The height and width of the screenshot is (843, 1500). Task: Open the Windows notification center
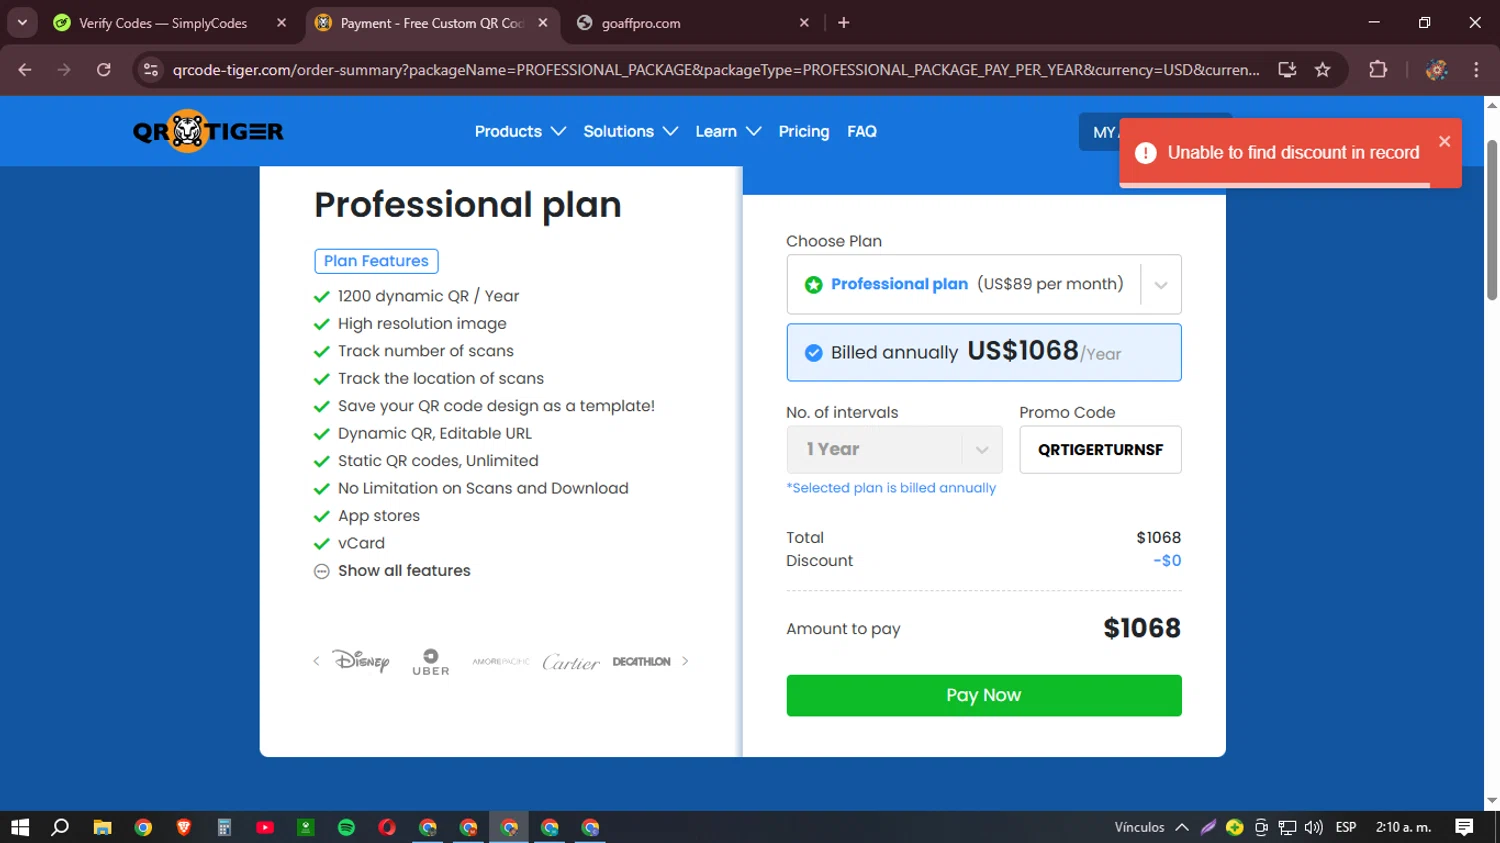pos(1464,827)
